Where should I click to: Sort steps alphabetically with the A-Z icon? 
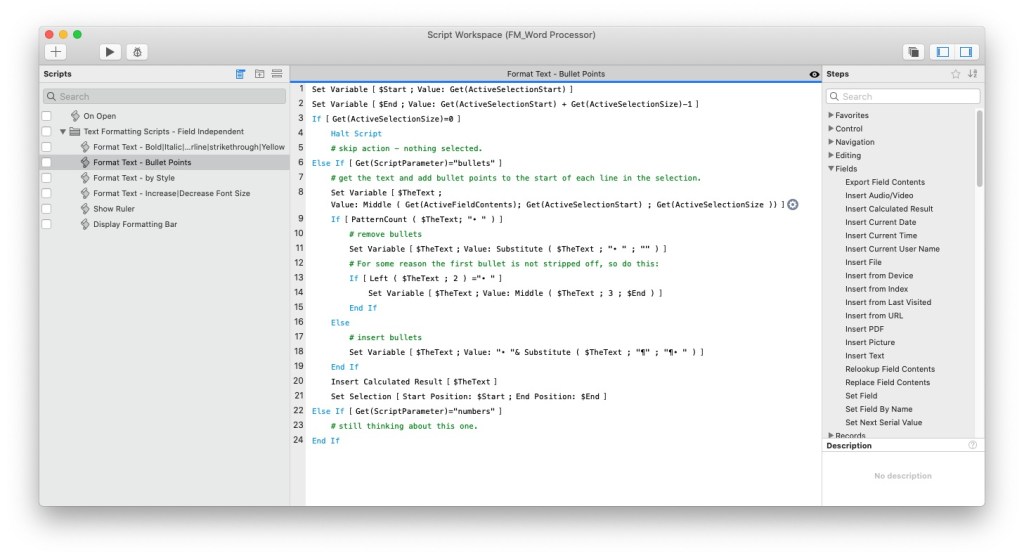pyautogui.click(x=973, y=74)
